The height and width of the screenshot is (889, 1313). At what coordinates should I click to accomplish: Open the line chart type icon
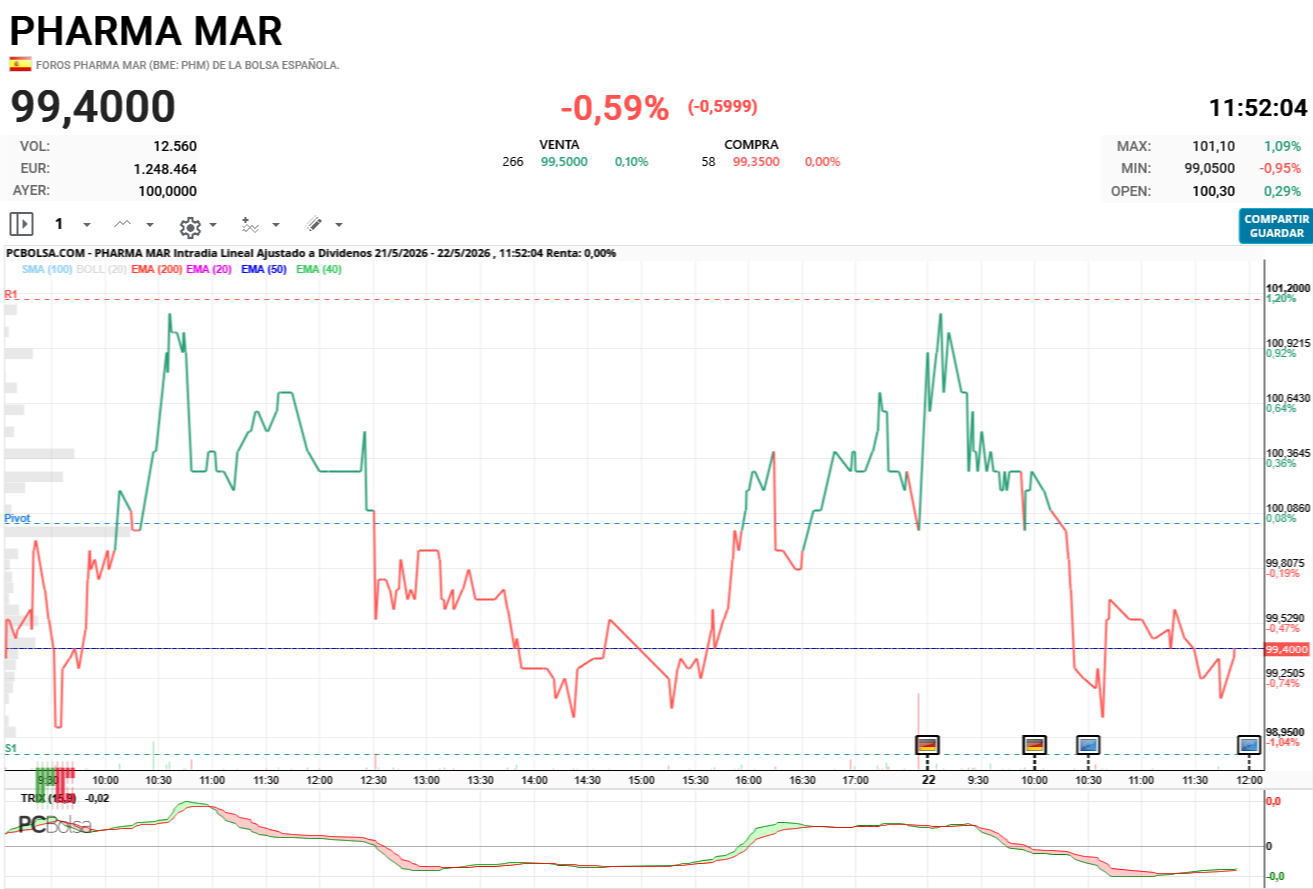click(123, 224)
